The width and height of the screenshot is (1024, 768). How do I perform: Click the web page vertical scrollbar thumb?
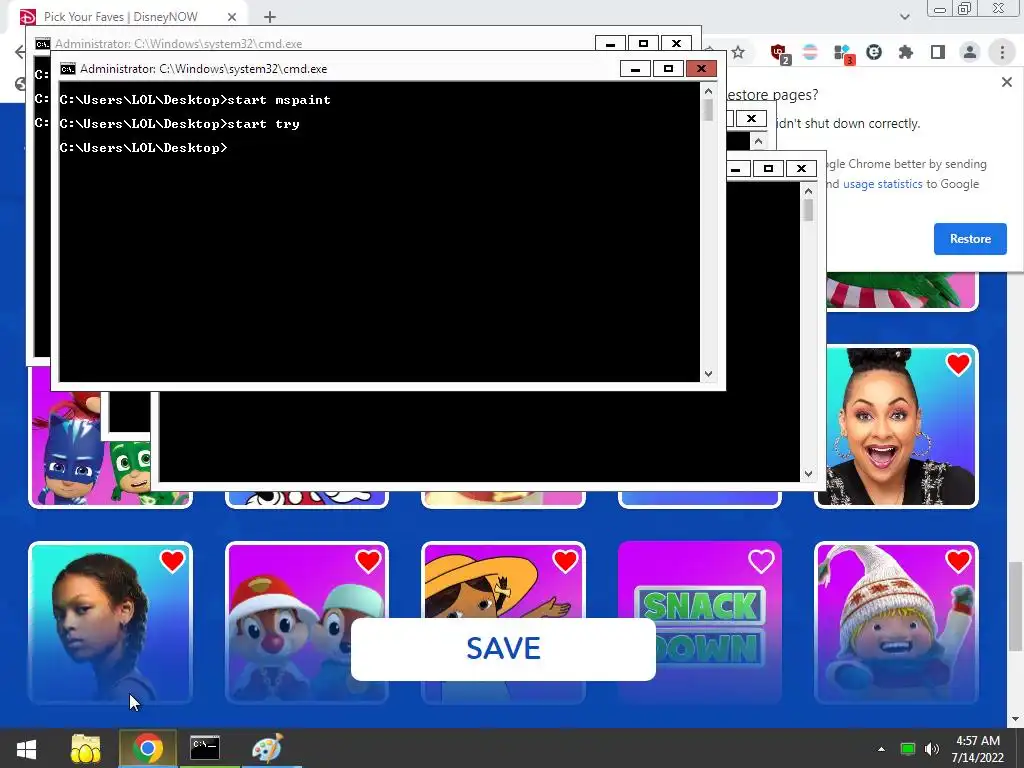click(1016, 607)
